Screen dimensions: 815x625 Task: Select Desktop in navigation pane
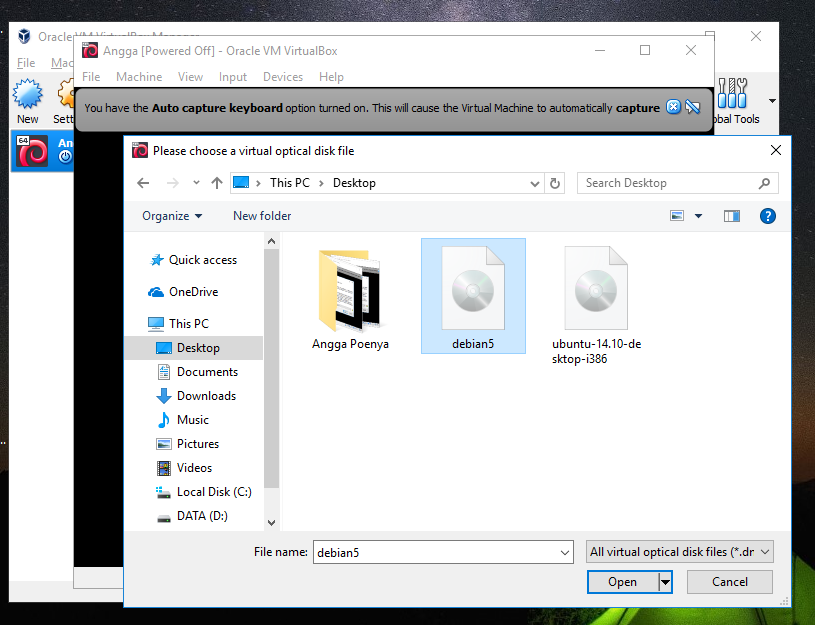194,348
